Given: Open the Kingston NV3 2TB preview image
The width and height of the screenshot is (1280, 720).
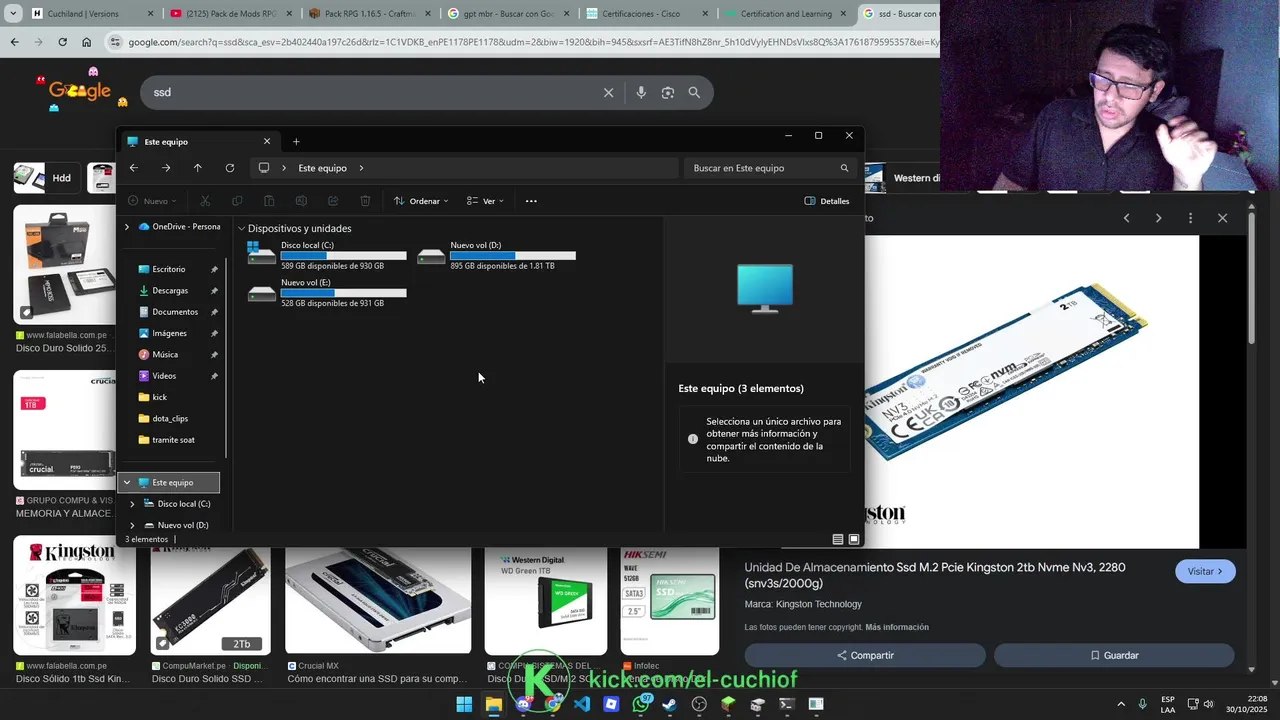Looking at the screenshot, I should [1032, 392].
